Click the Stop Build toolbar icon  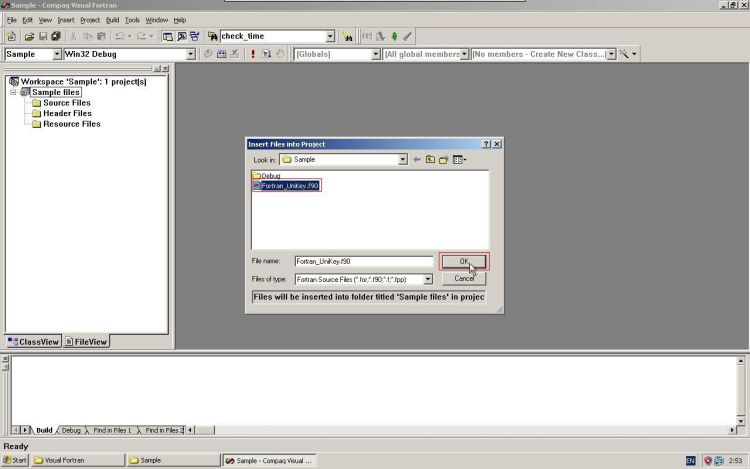coord(235,54)
